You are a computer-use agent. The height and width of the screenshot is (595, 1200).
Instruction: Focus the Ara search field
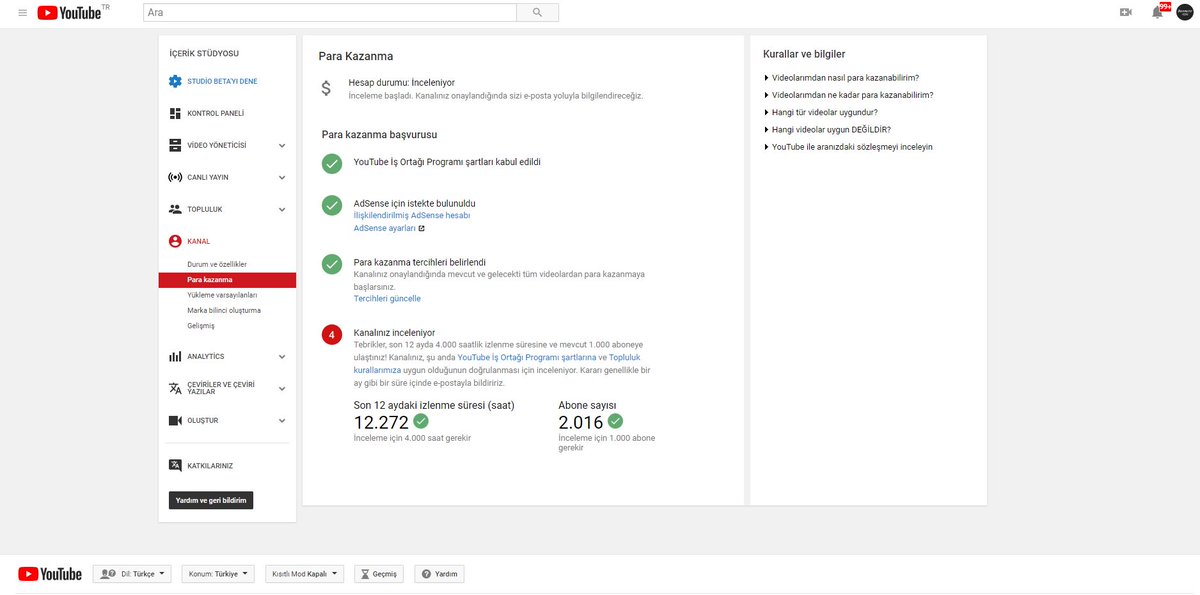(330, 12)
